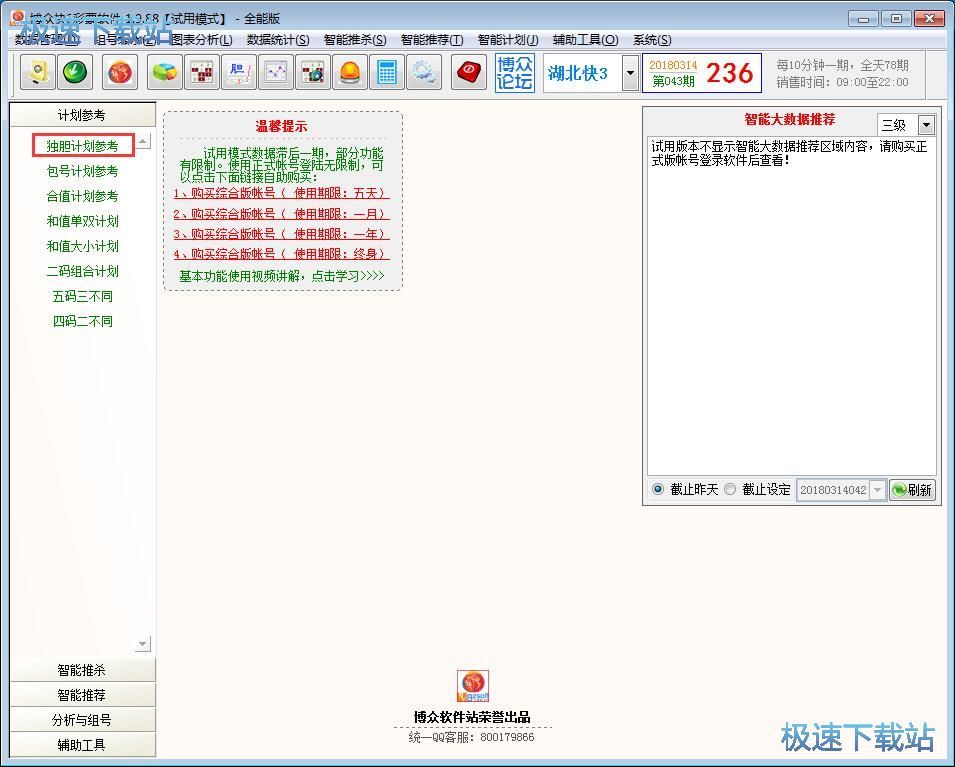Select 二码组合计划 in sidebar

click(x=83, y=271)
